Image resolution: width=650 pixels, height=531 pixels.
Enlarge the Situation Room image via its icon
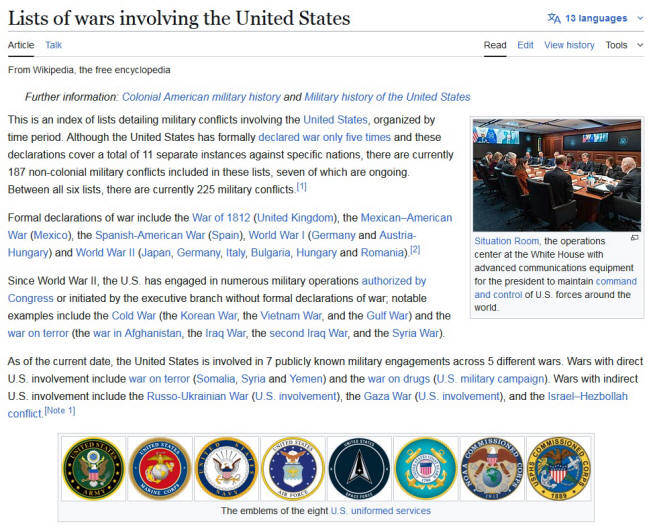click(x=634, y=238)
